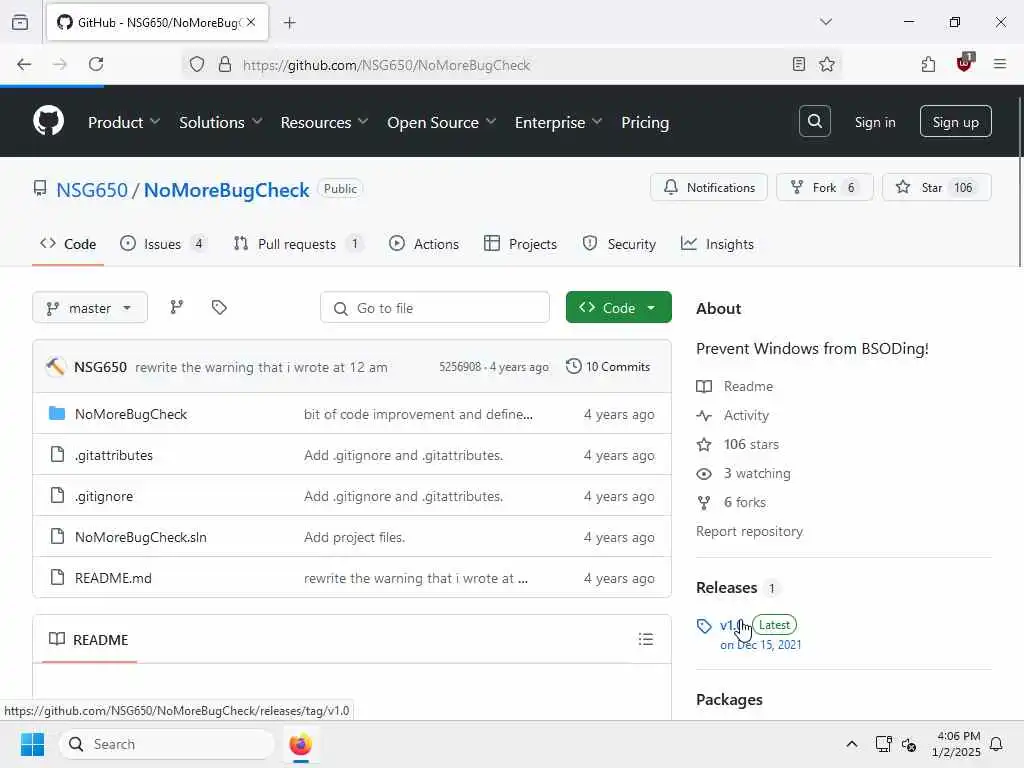Click taskbar Search box
Image resolution: width=1024 pixels, height=768 pixels.
click(x=167, y=744)
